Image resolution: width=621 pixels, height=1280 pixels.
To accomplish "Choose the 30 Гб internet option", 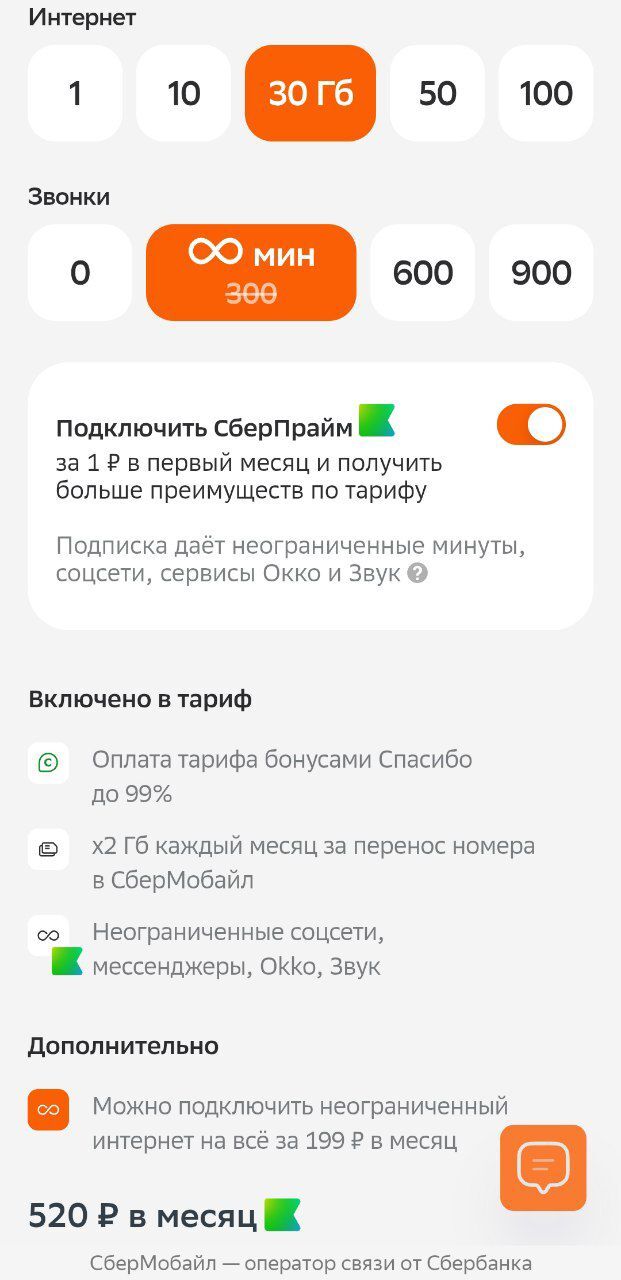I will [310, 93].
